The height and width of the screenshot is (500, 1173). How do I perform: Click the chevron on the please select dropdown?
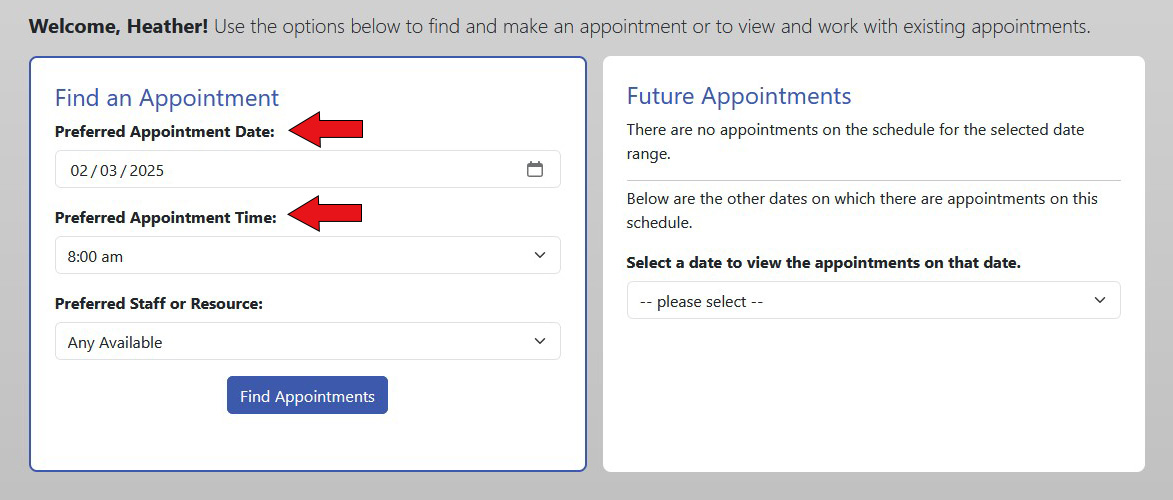1099,300
